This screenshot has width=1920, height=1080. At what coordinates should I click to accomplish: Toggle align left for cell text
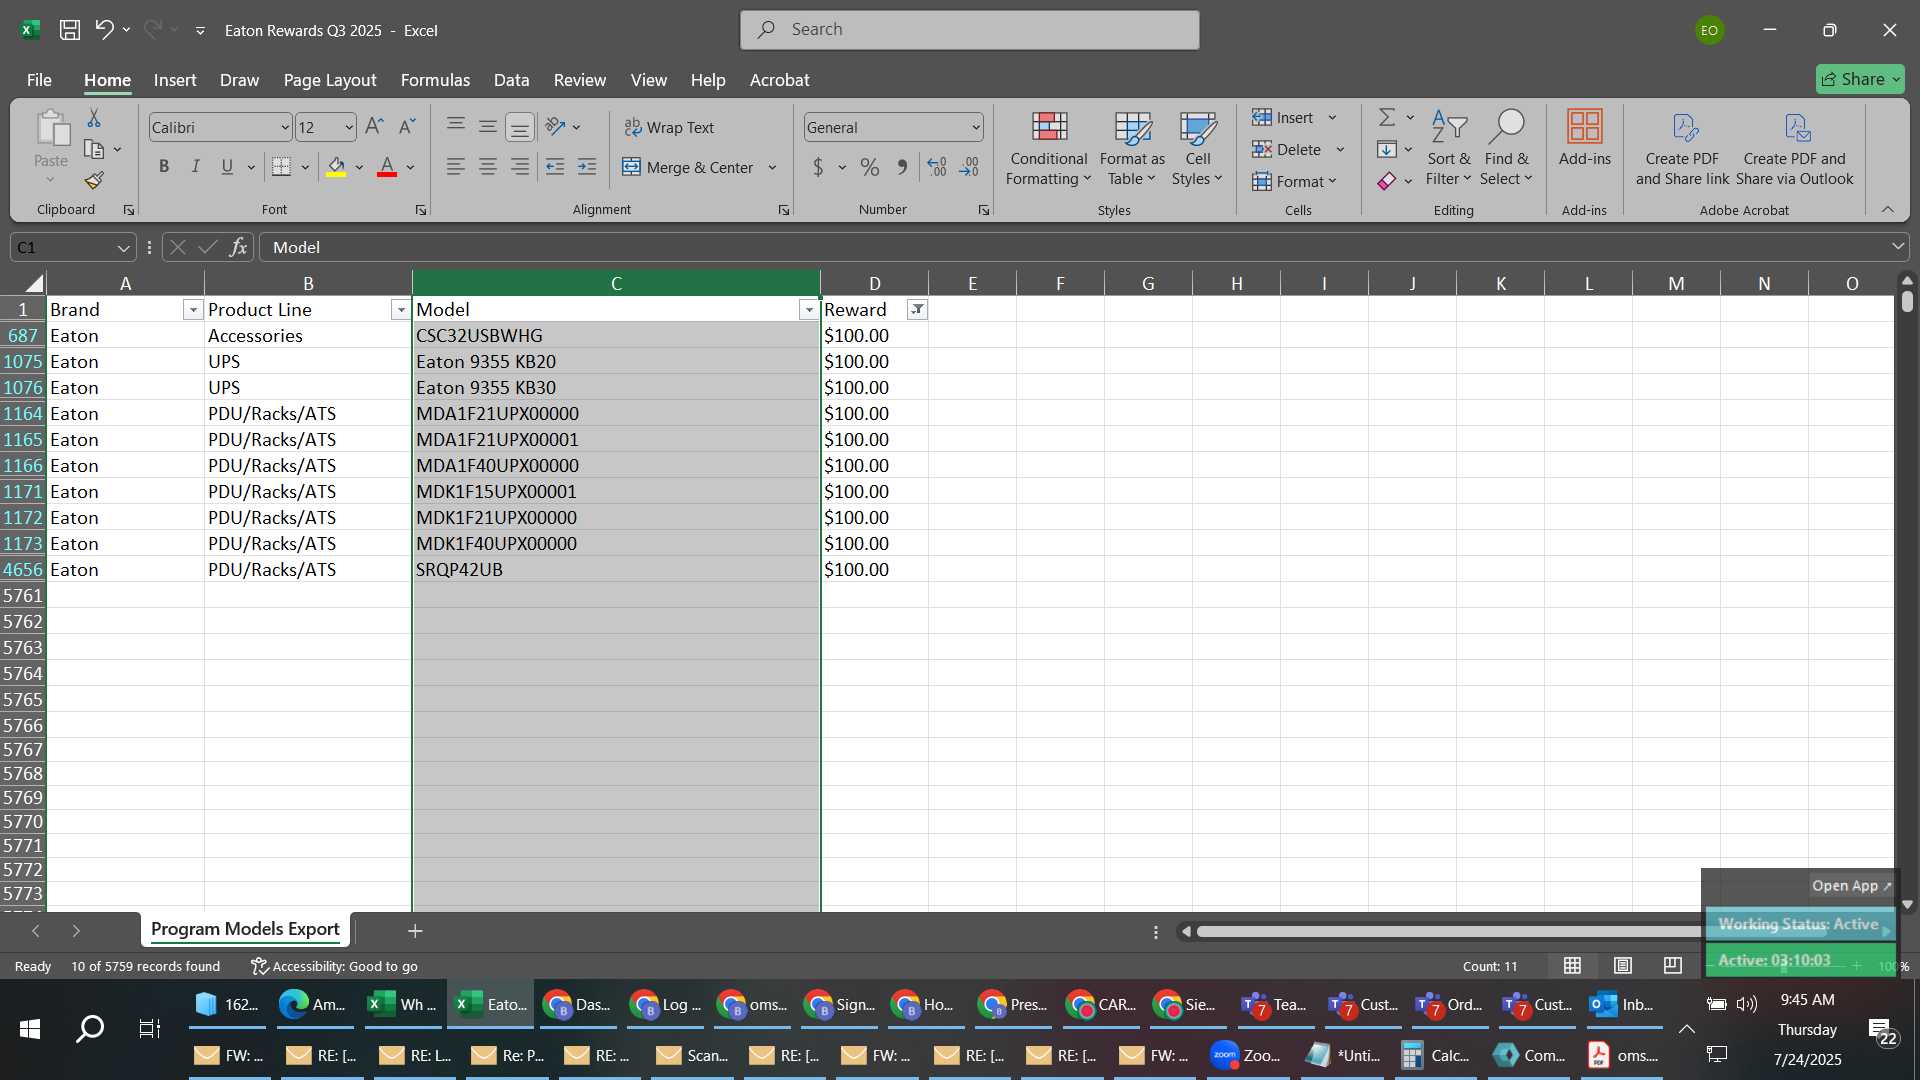pos(456,167)
